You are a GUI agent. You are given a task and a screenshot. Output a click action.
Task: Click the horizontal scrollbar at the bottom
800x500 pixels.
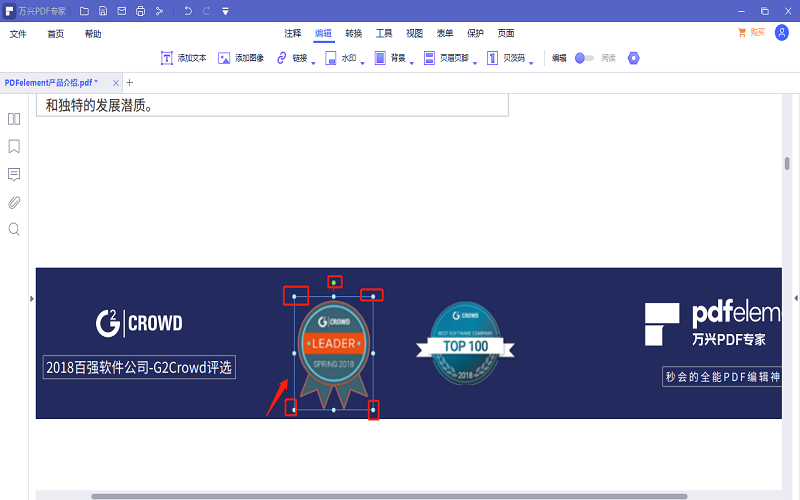389,495
